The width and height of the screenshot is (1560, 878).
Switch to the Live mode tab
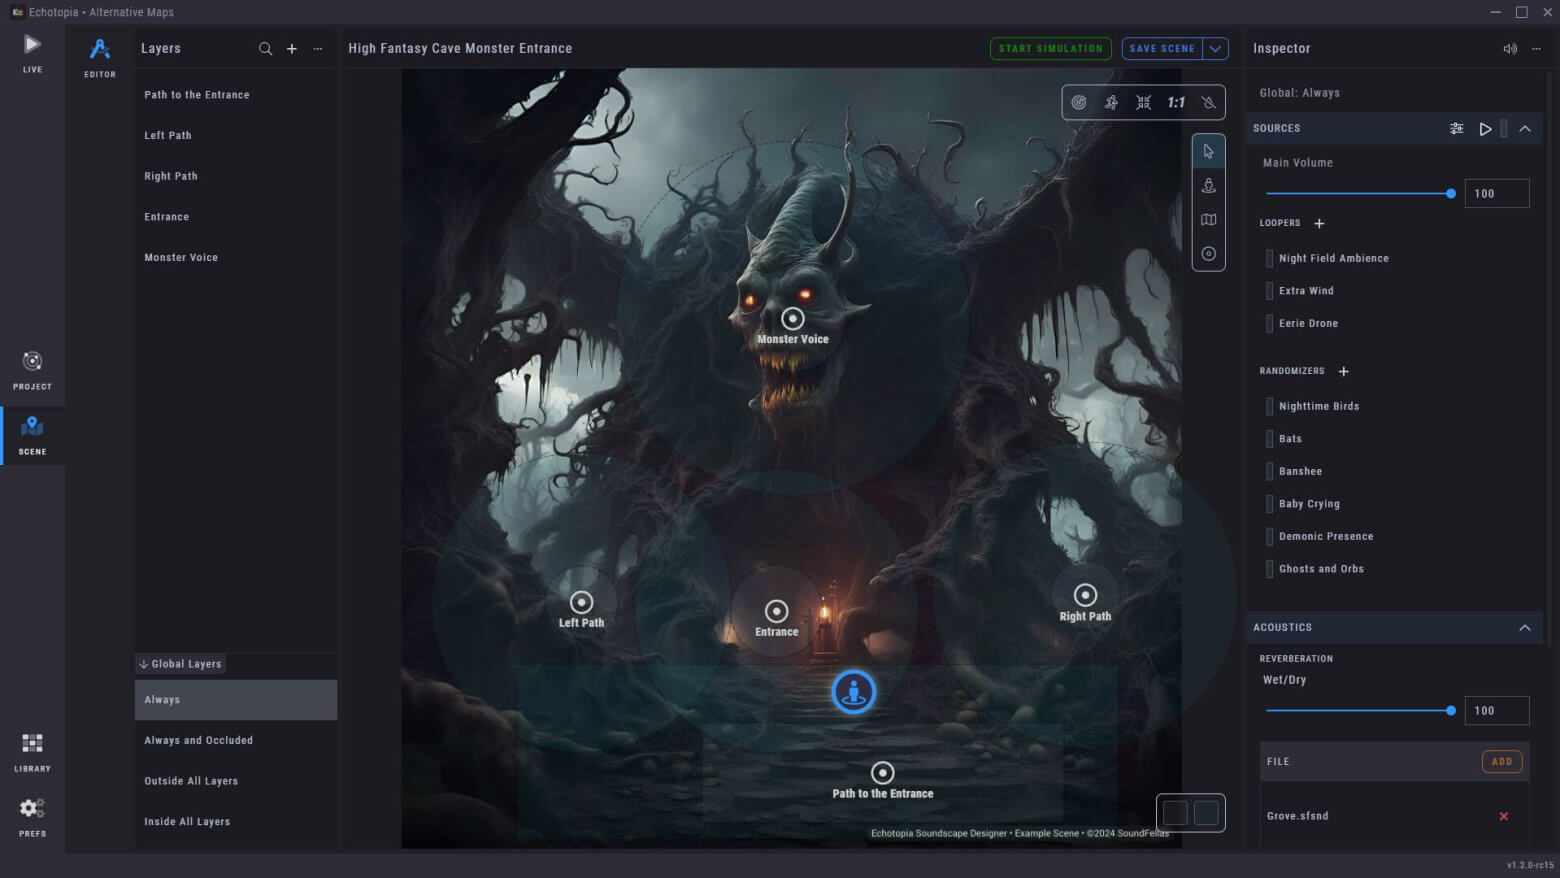click(x=32, y=53)
